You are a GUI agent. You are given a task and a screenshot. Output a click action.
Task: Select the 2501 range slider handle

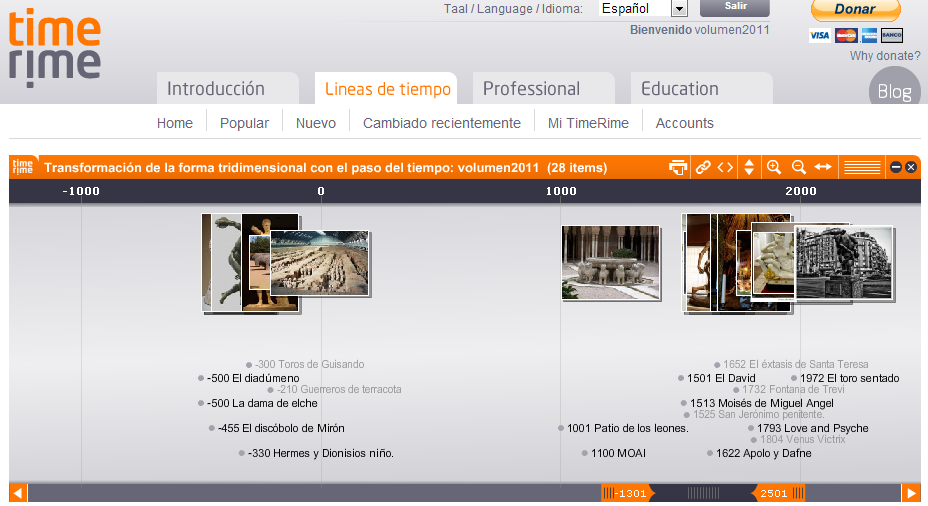(779, 493)
